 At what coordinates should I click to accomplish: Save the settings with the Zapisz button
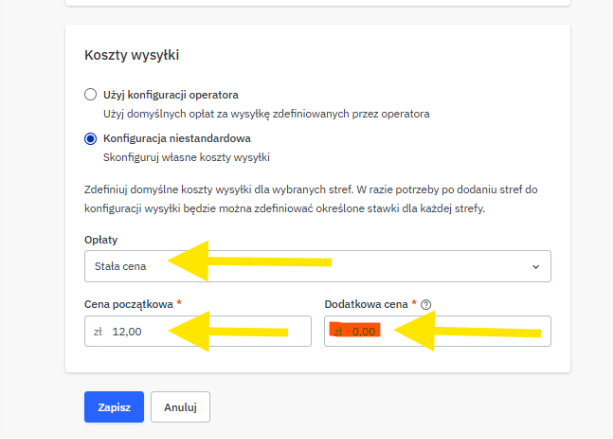(114, 407)
